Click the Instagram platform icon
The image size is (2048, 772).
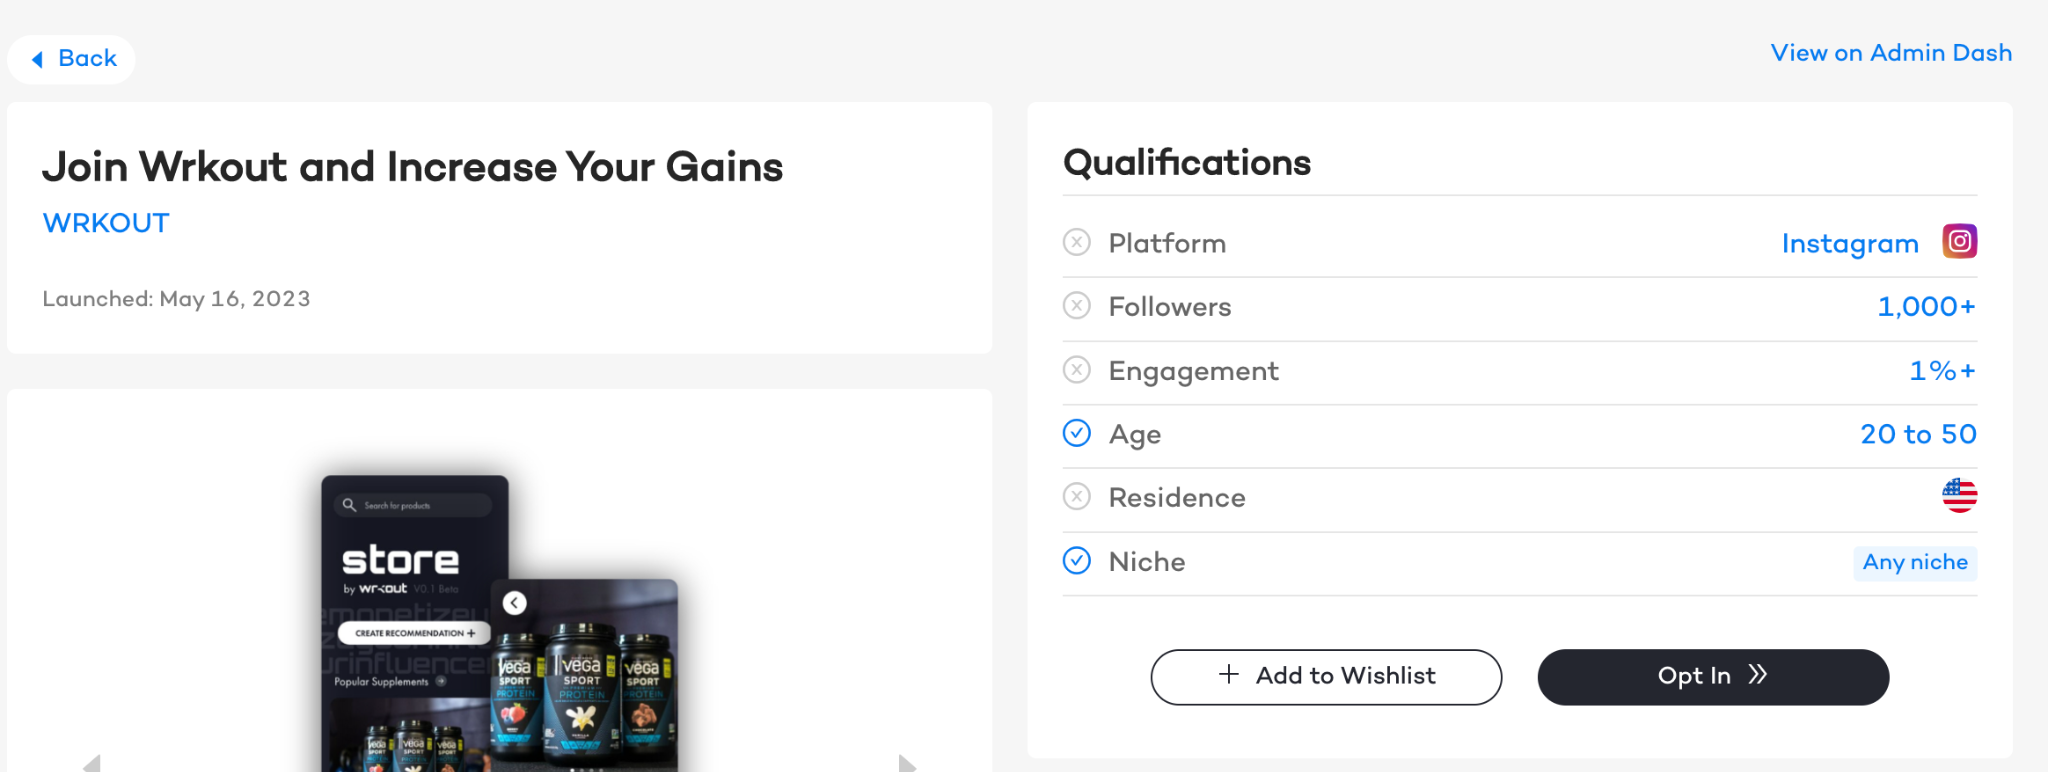point(1959,241)
